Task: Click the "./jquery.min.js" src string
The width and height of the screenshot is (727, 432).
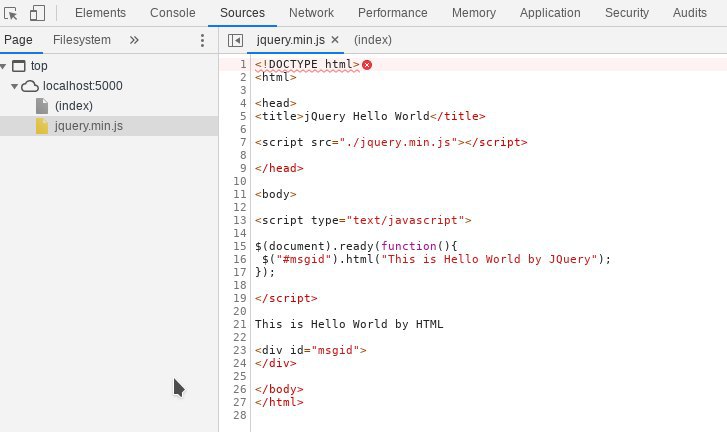Action: point(398,142)
